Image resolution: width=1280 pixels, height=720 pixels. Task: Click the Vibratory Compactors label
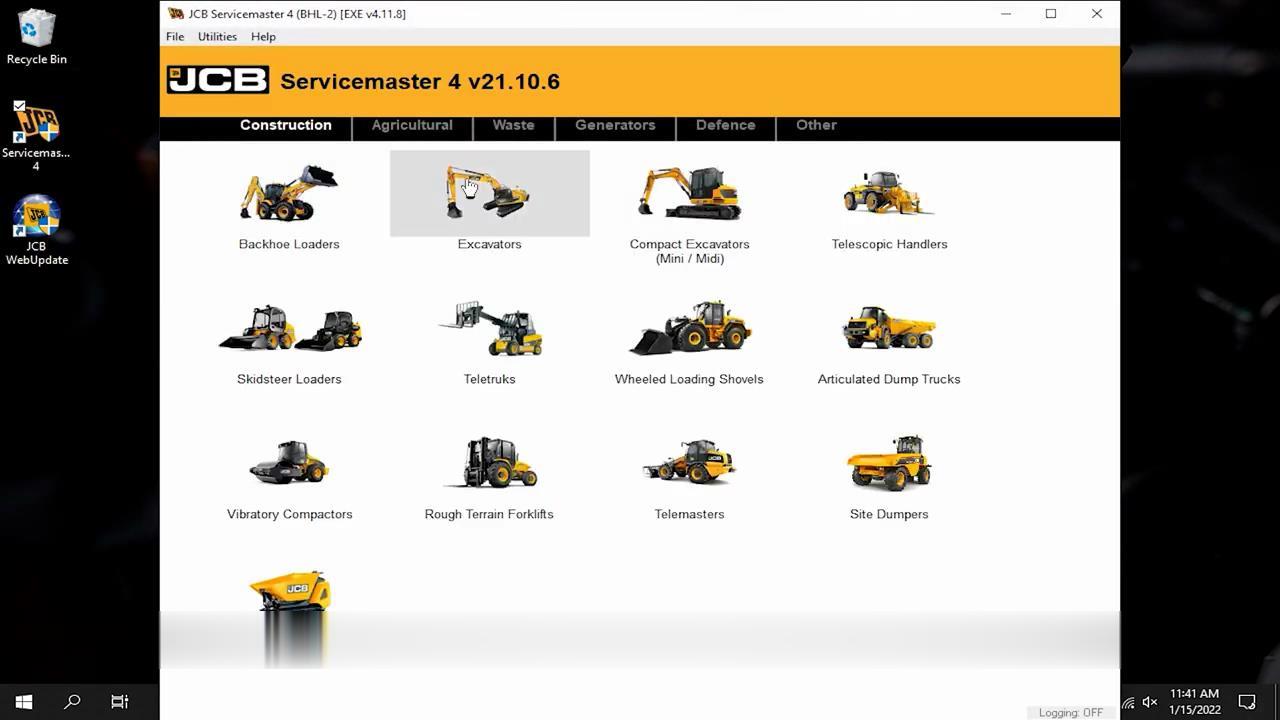coord(289,514)
